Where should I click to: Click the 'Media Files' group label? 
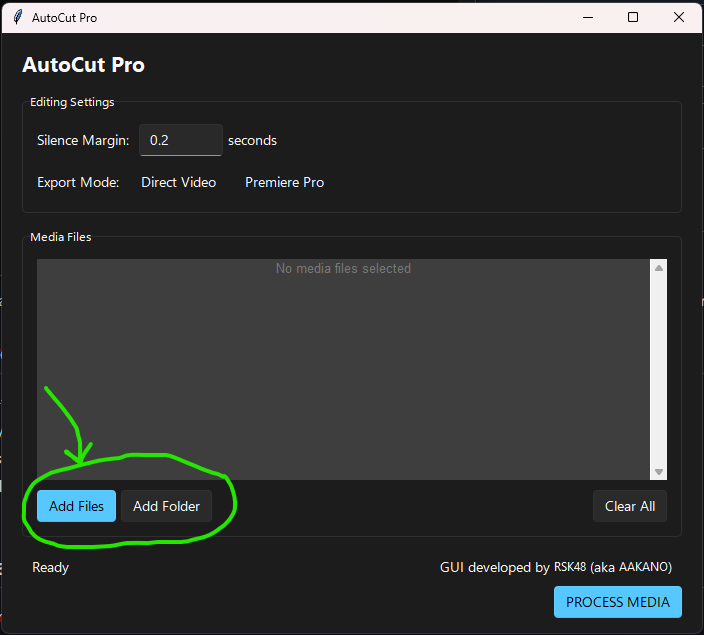click(x=61, y=237)
